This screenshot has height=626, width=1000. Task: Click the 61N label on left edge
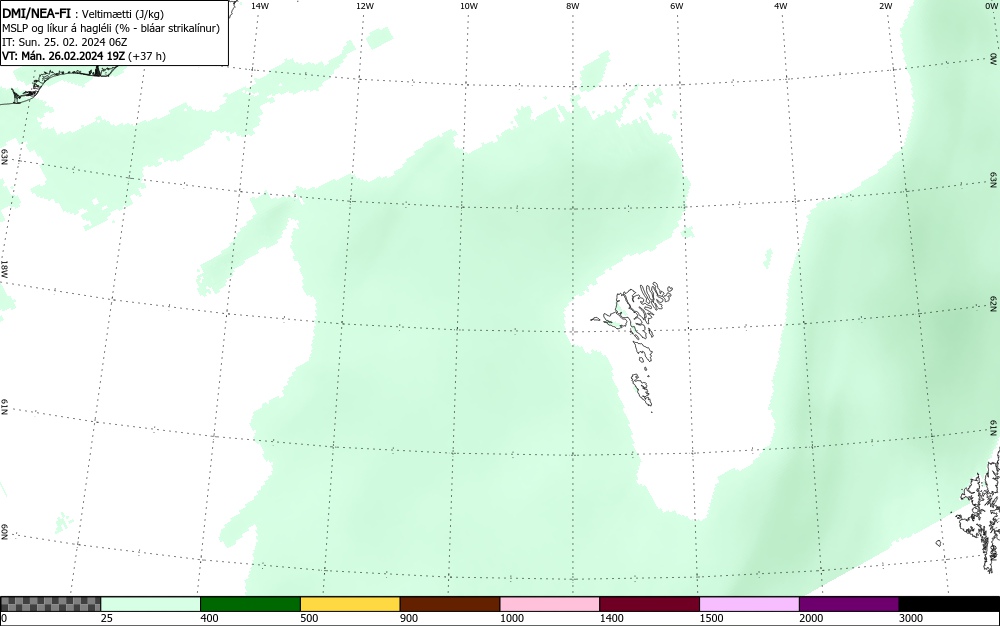click(4, 408)
